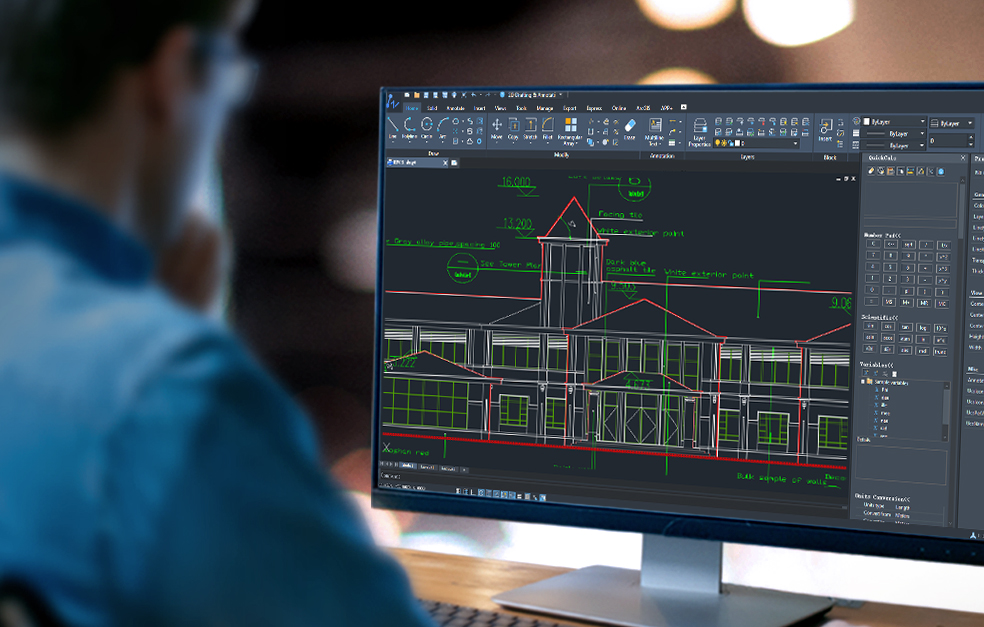
Task: Click the command line input field
Action: (x=420, y=477)
